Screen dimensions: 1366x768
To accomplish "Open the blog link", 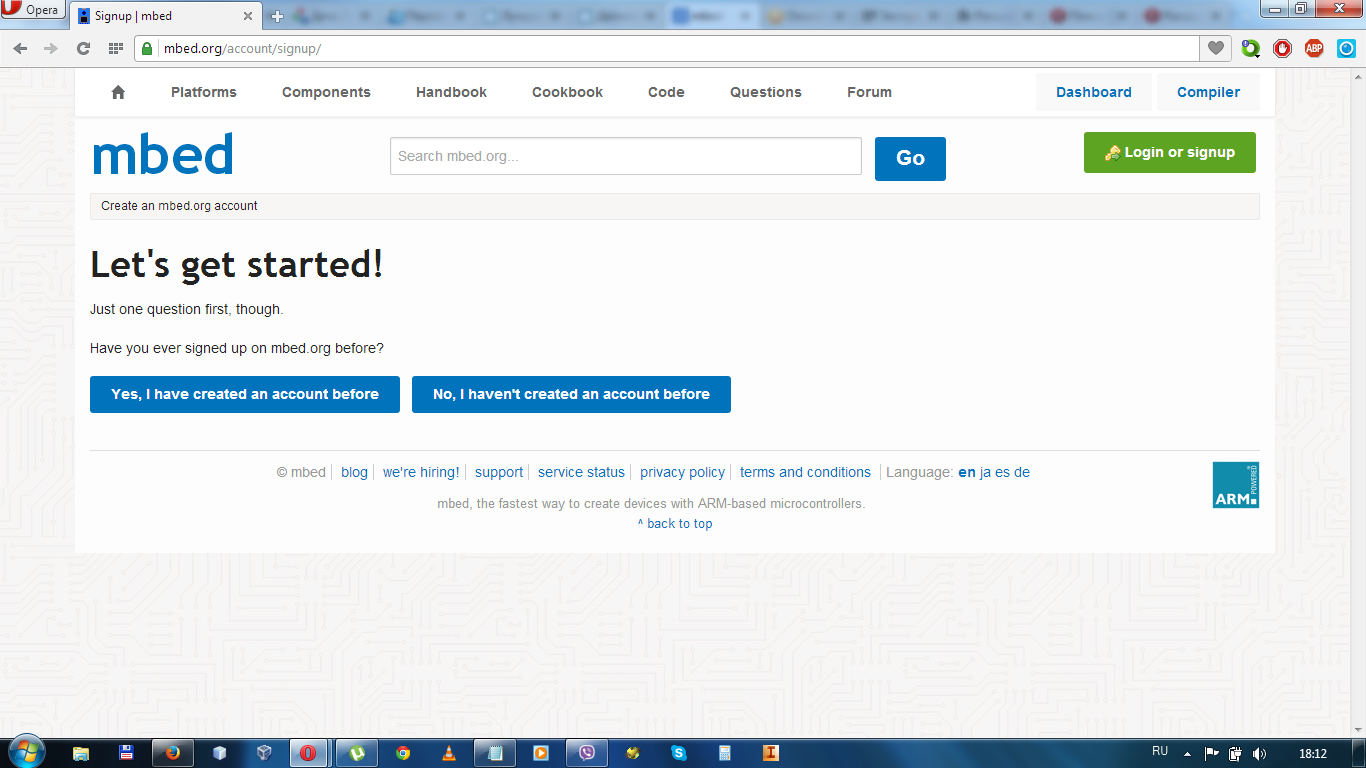I will [354, 472].
